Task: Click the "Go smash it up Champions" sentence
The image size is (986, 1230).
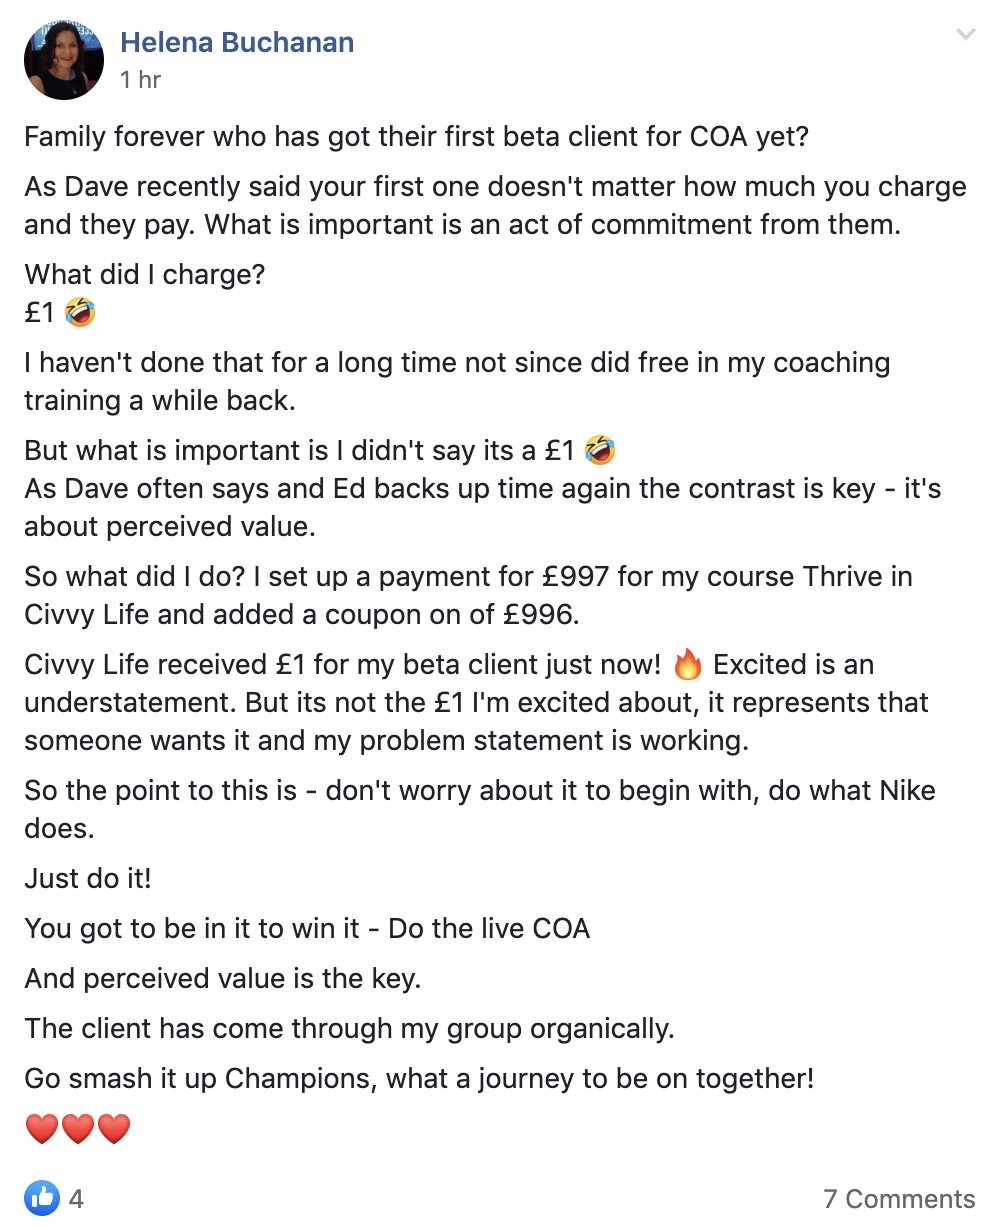Action: (419, 1079)
